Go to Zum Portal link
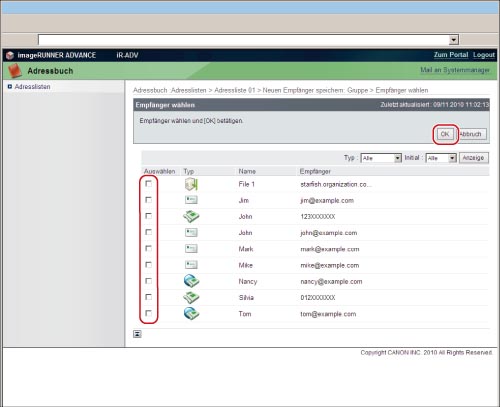The width and height of the screenshot is (500, 407). coord(451,55)
